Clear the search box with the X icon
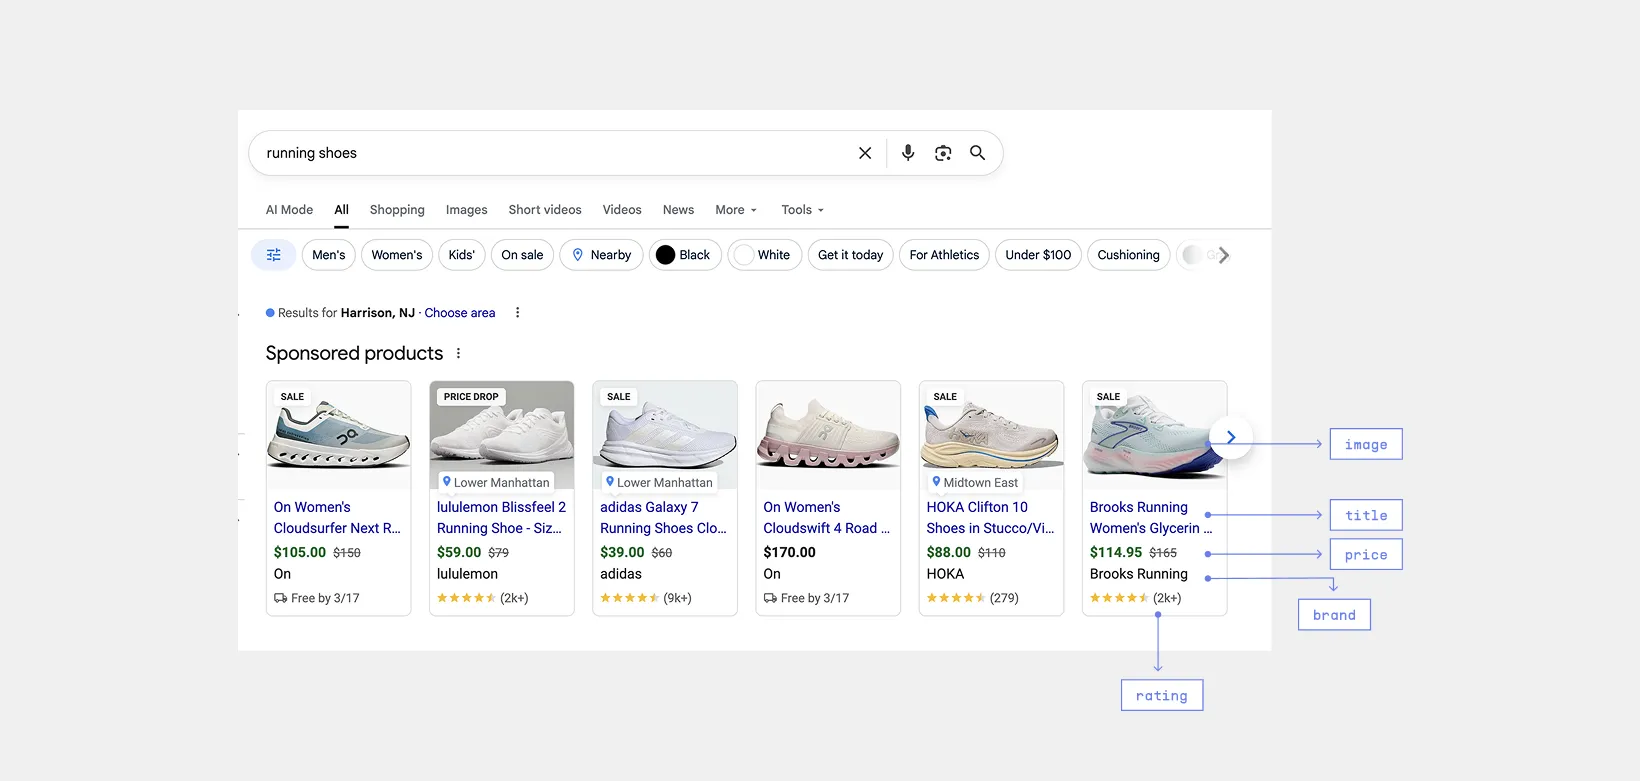The width and height of the screenshot is (1640, 781). click(x=865, y=153)
